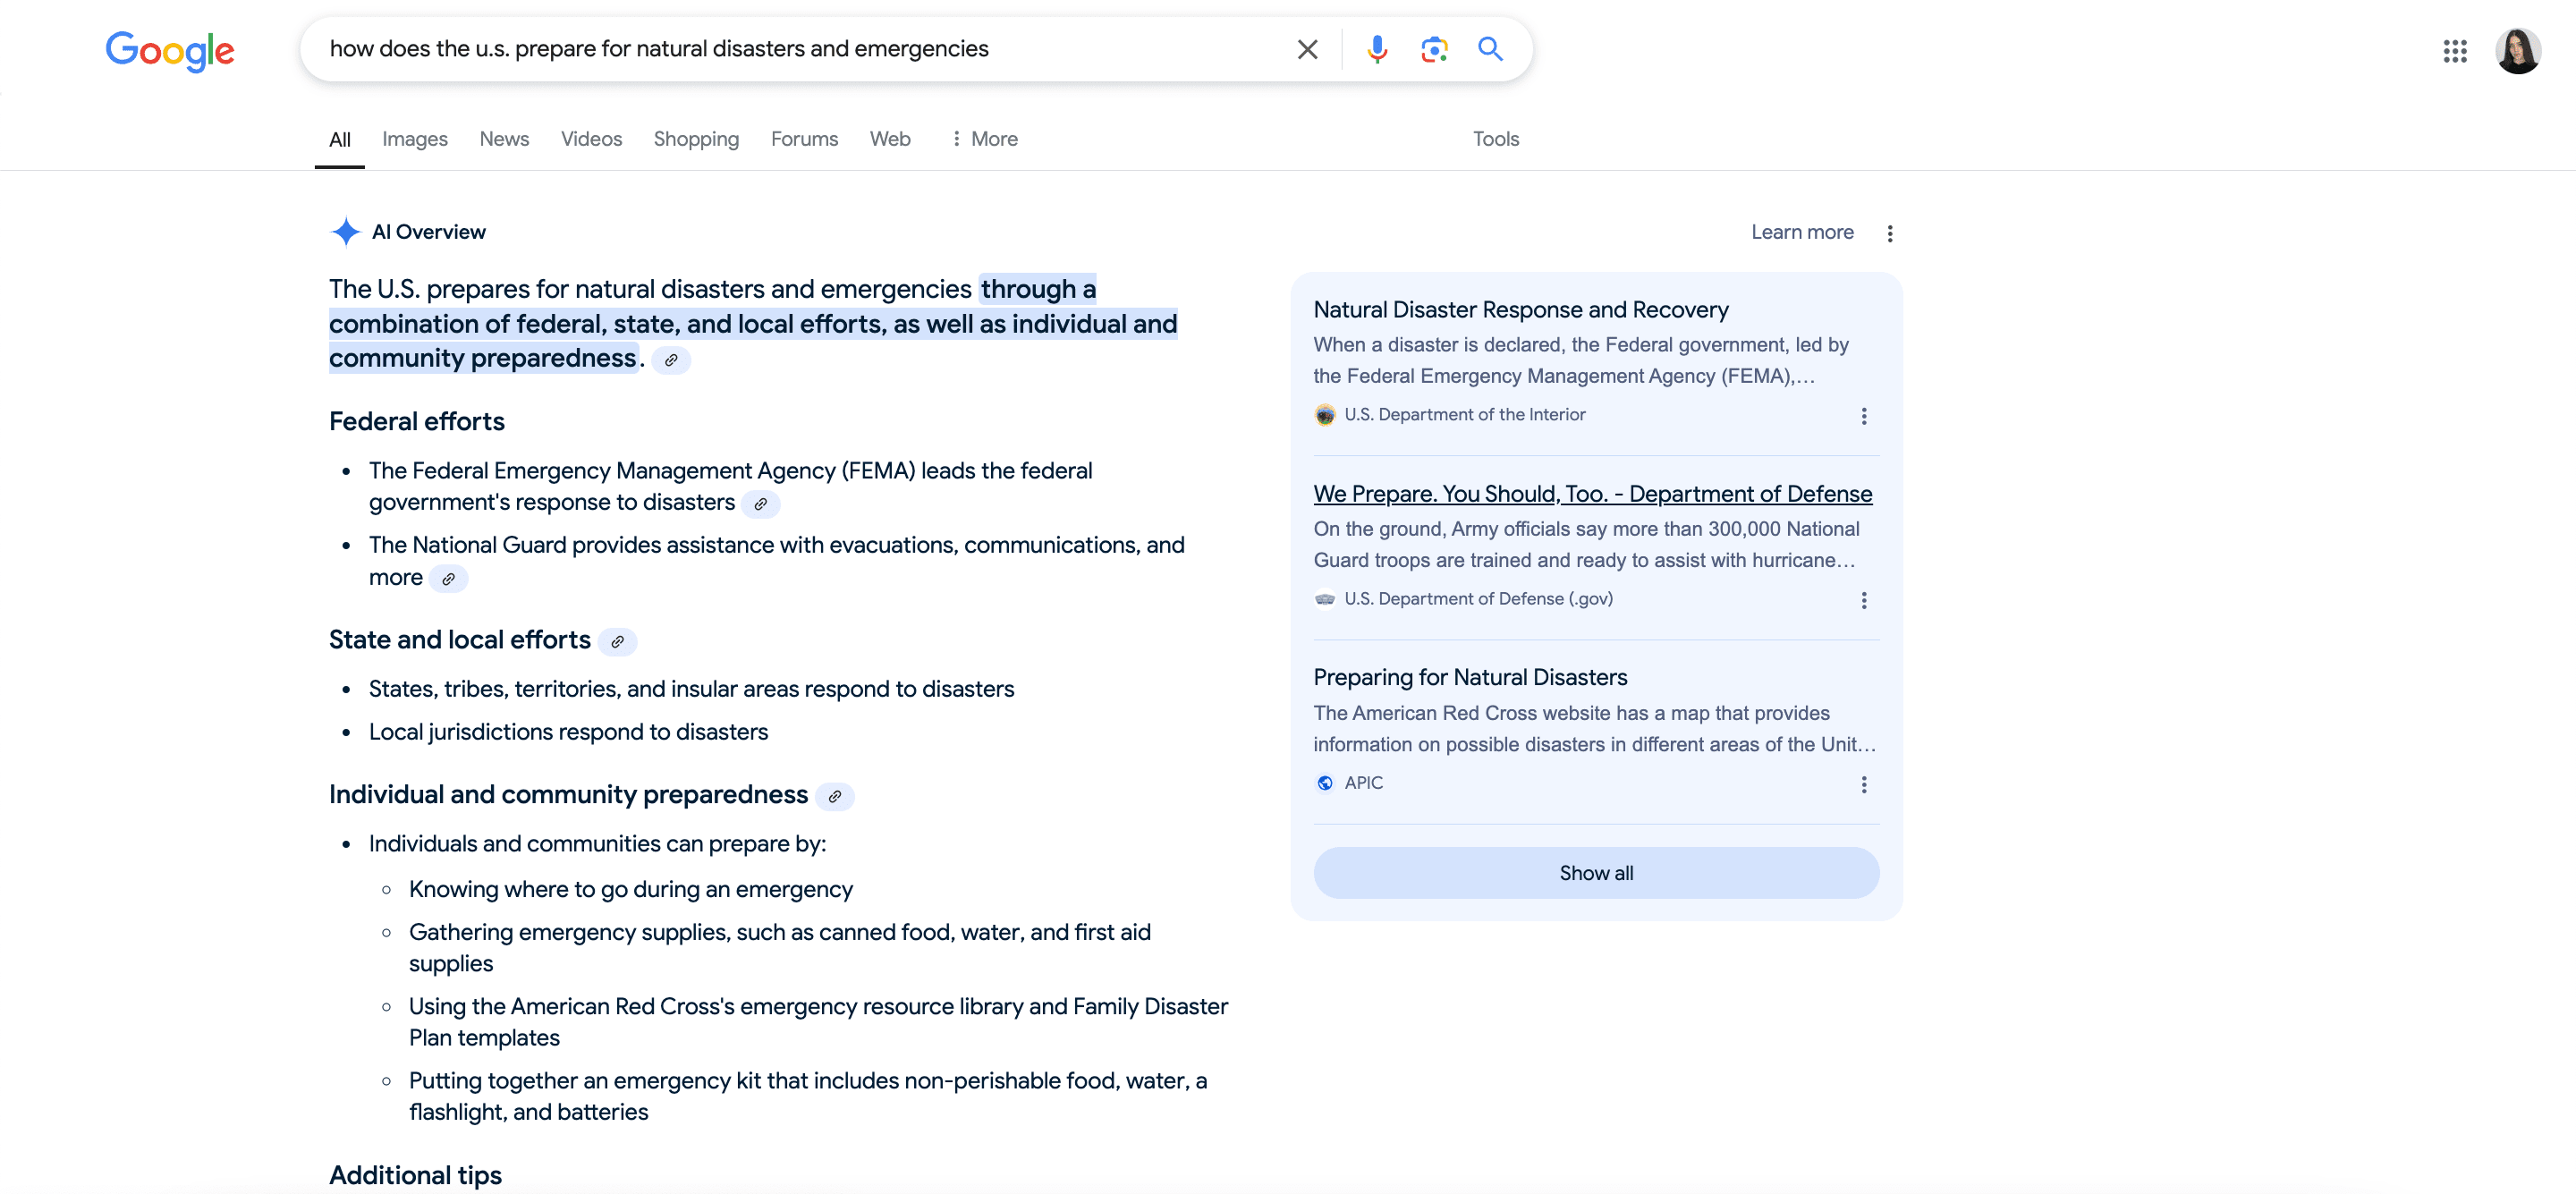Screen dimensions: 2576x1194
Task: Select the News tab
Action: pyautogui.click(x=503, y=138)
